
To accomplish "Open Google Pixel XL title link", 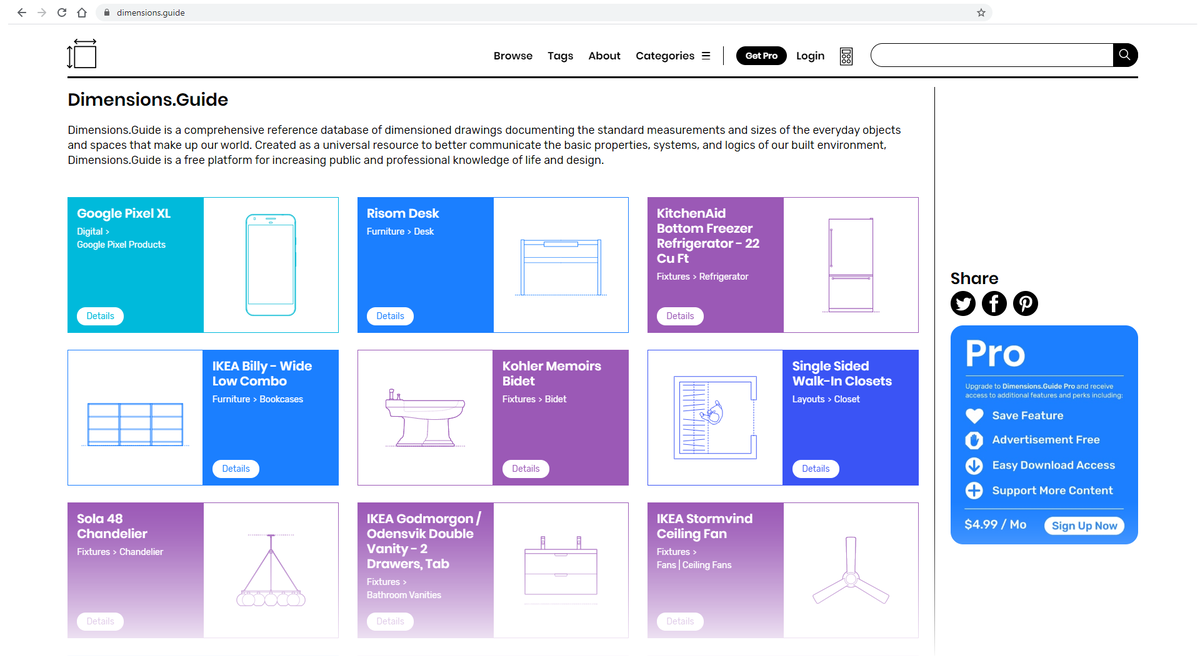I will point(124,214).
